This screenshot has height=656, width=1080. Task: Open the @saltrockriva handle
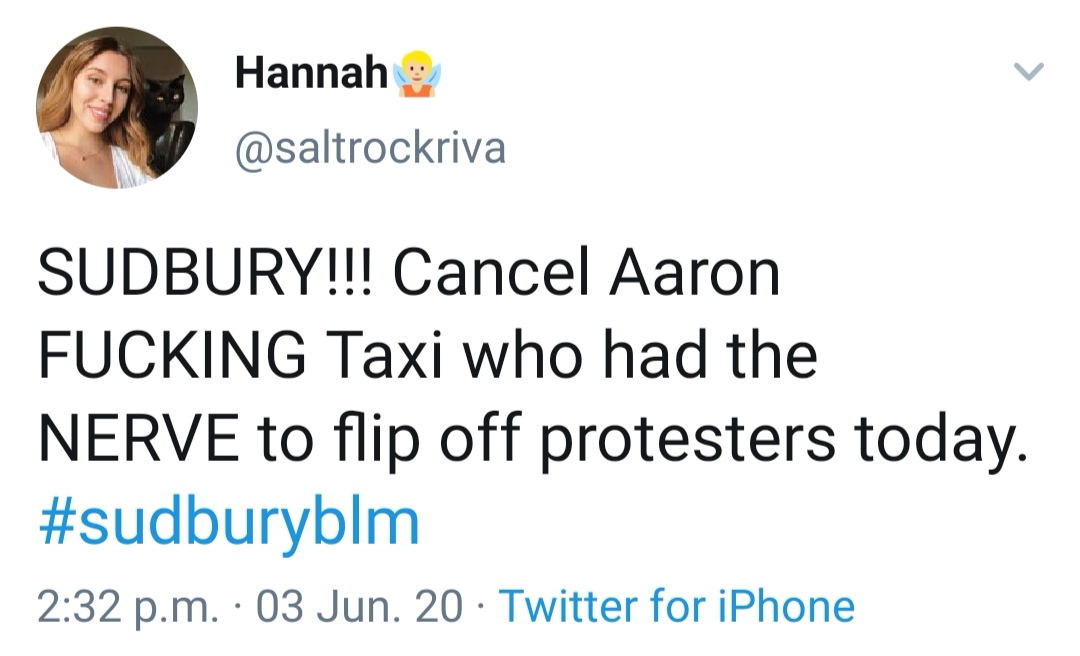370,148
